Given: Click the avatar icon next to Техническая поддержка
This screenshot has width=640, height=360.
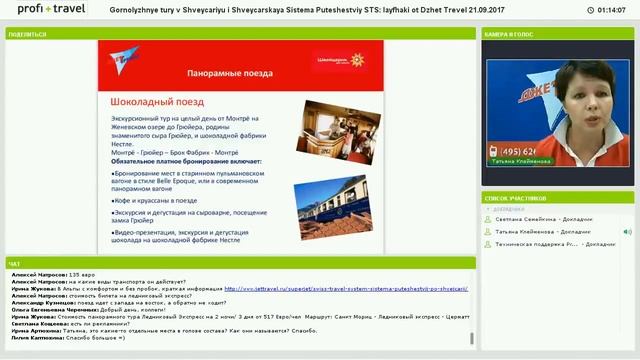Looking at the screenshot, I should (x=487, y=244).
